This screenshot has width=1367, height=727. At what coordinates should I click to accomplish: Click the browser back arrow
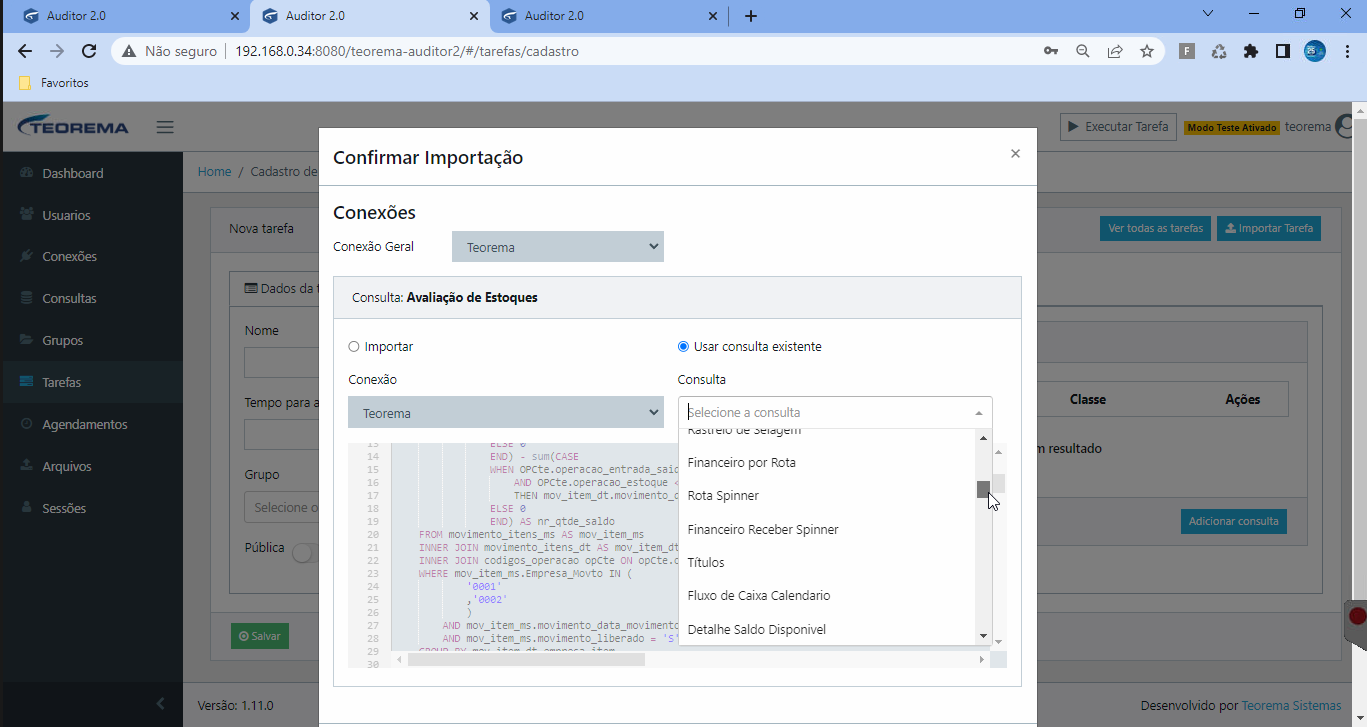point(25,51)
